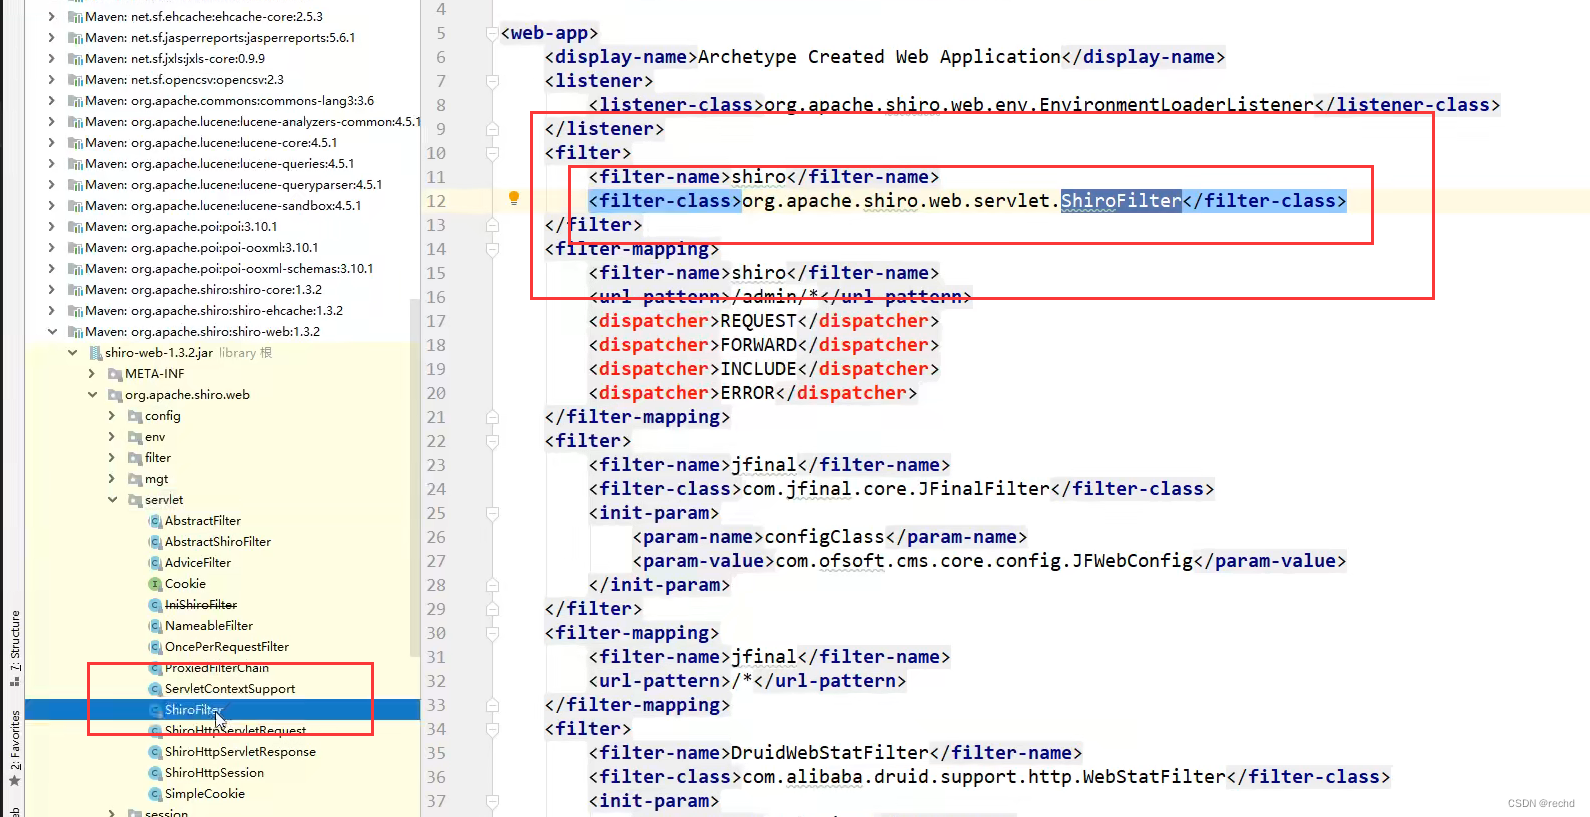Select ShiroHttpServletResponse in the tree
This screenshot has width=1590, height=817.
(240, 752)
